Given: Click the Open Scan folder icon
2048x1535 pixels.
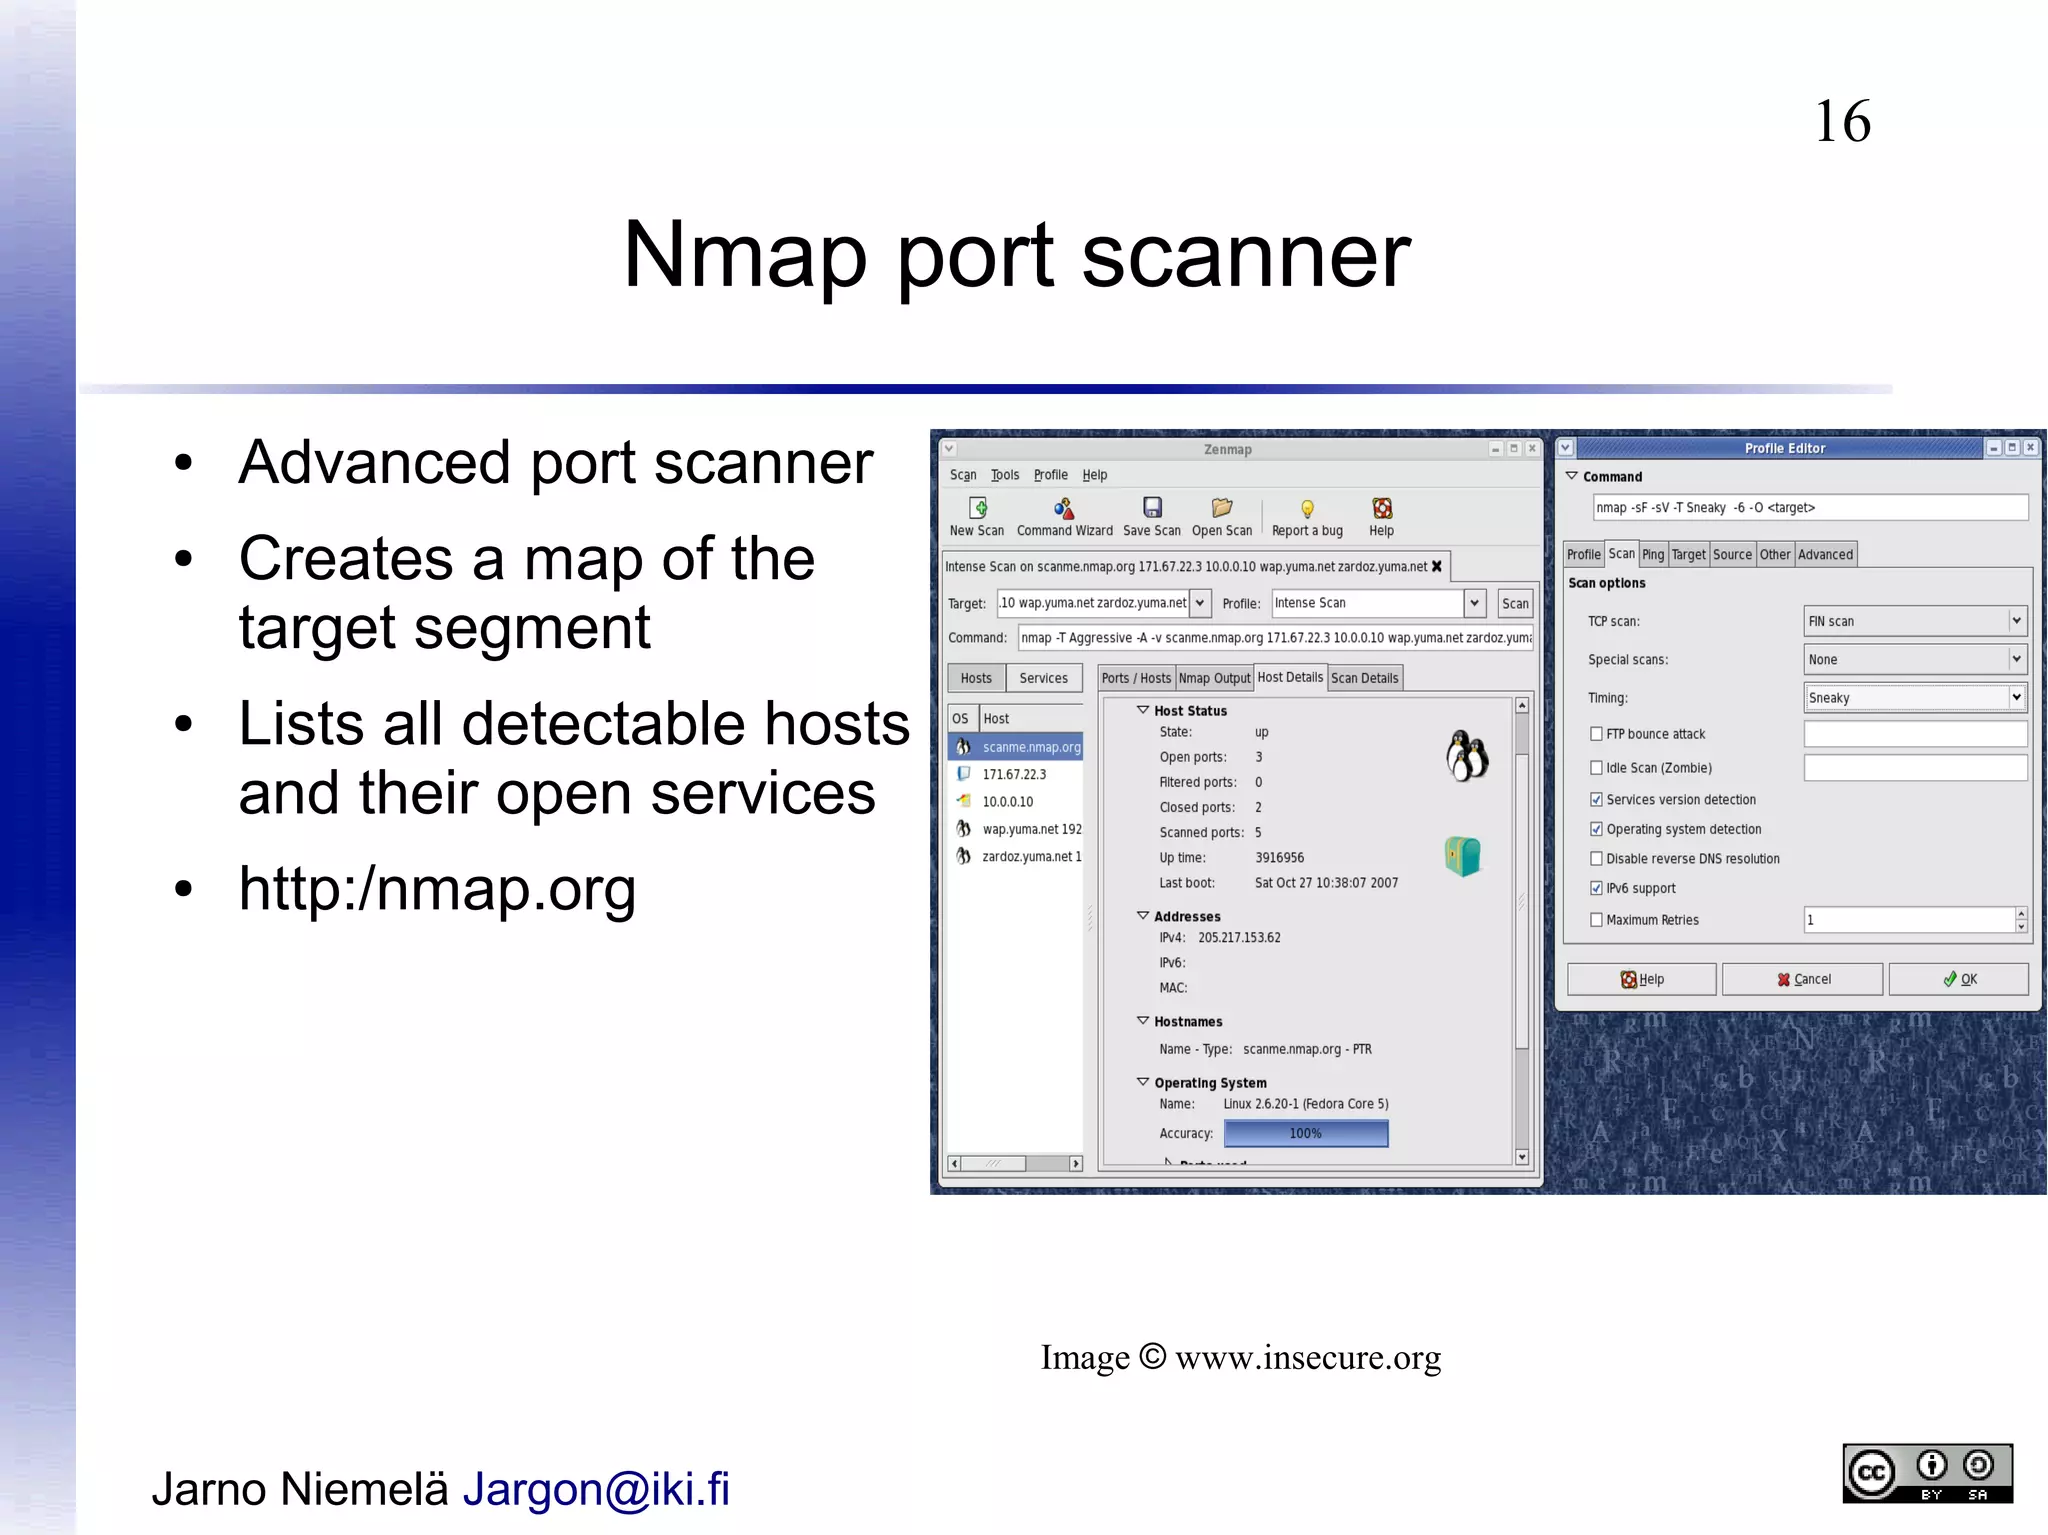Looking at the screenshot, I should tap(1222, 508).
